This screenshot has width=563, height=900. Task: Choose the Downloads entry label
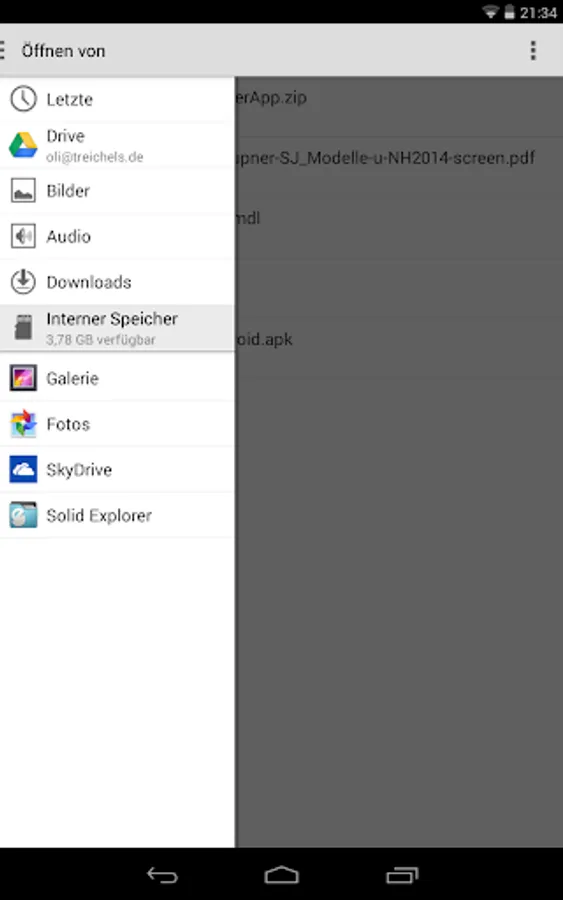click(x=89, y=282)
